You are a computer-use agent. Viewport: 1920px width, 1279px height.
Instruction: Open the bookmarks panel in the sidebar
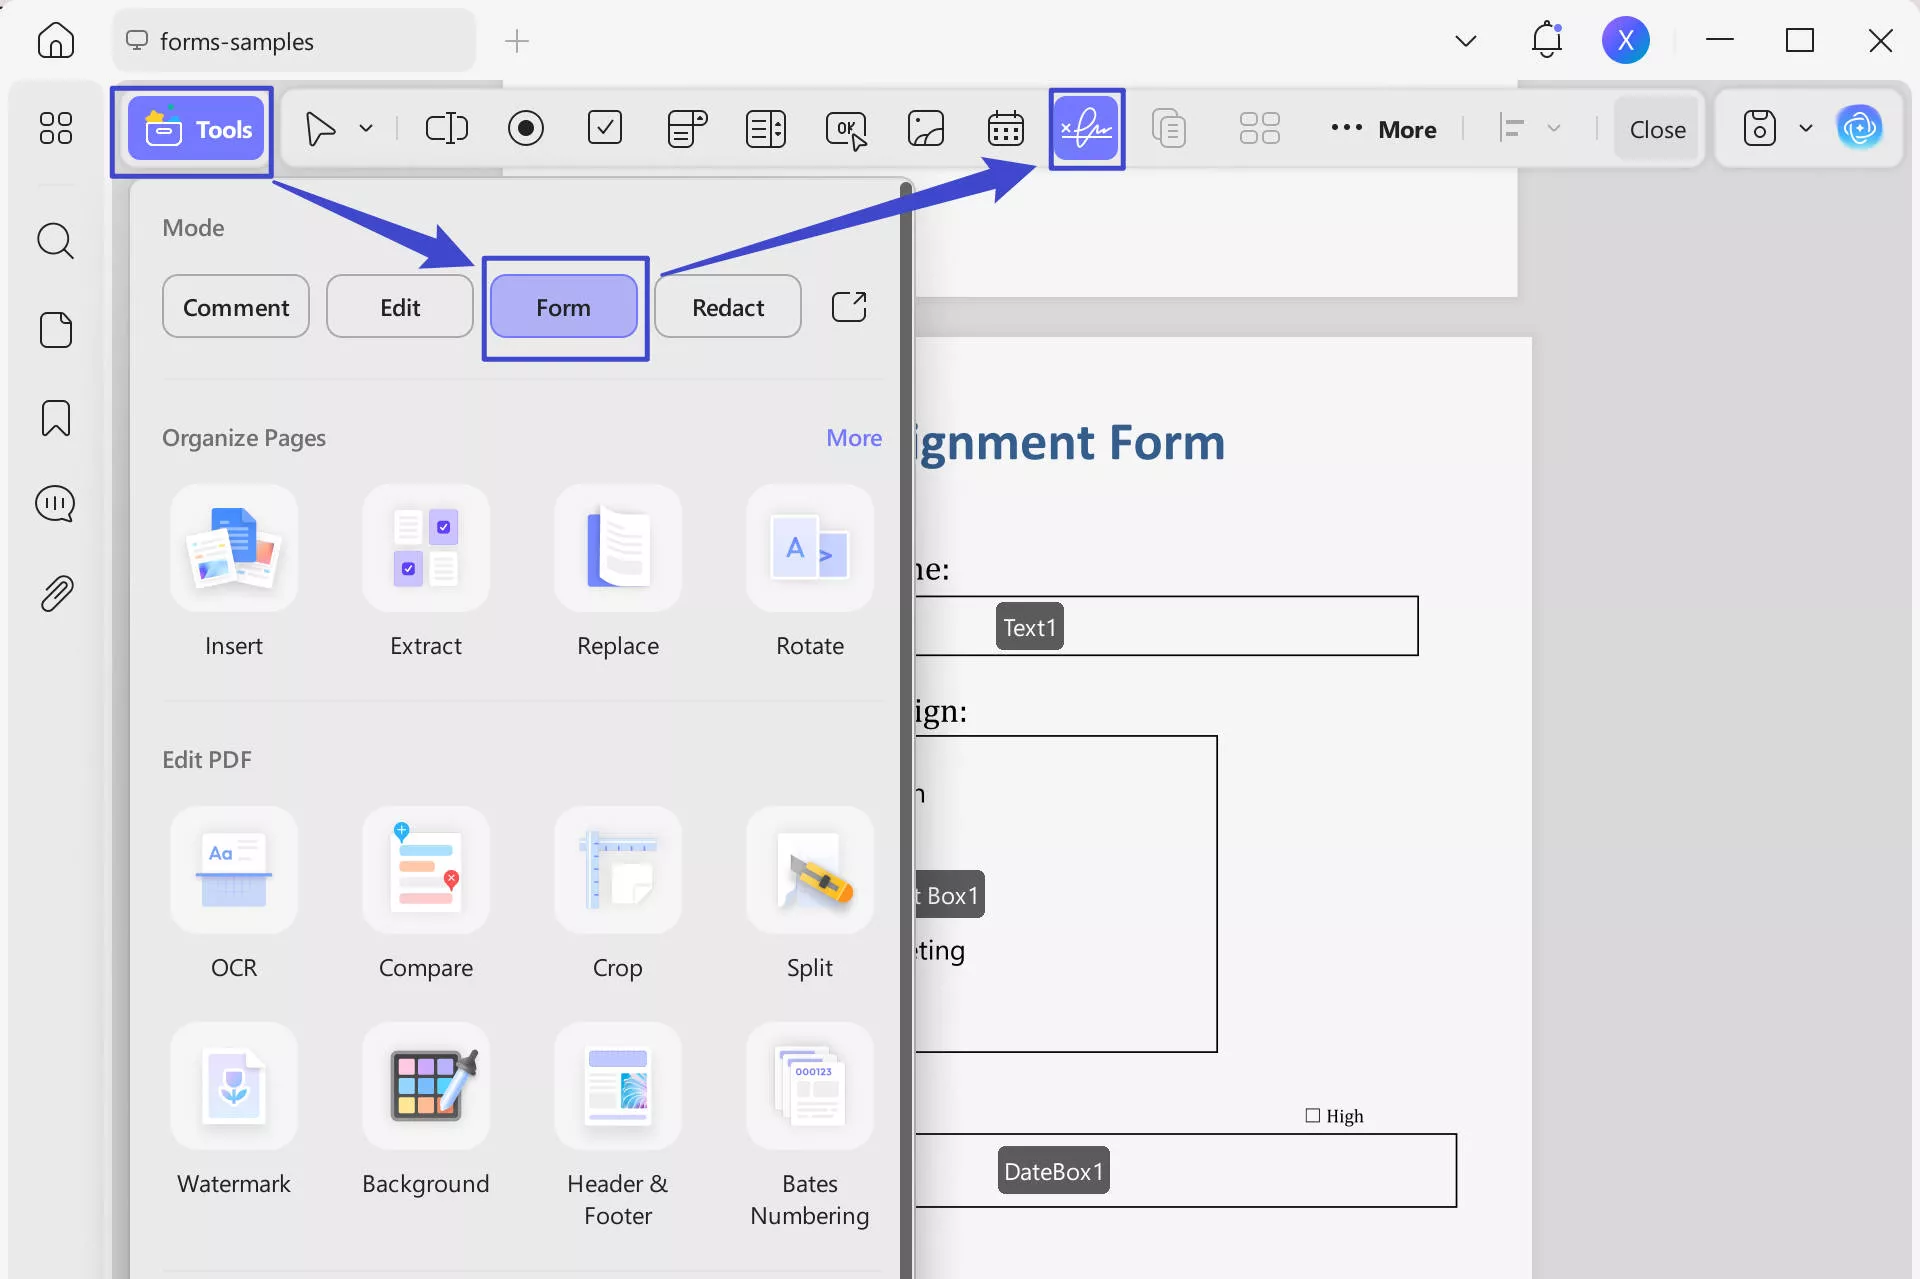[x=55, y=417]
